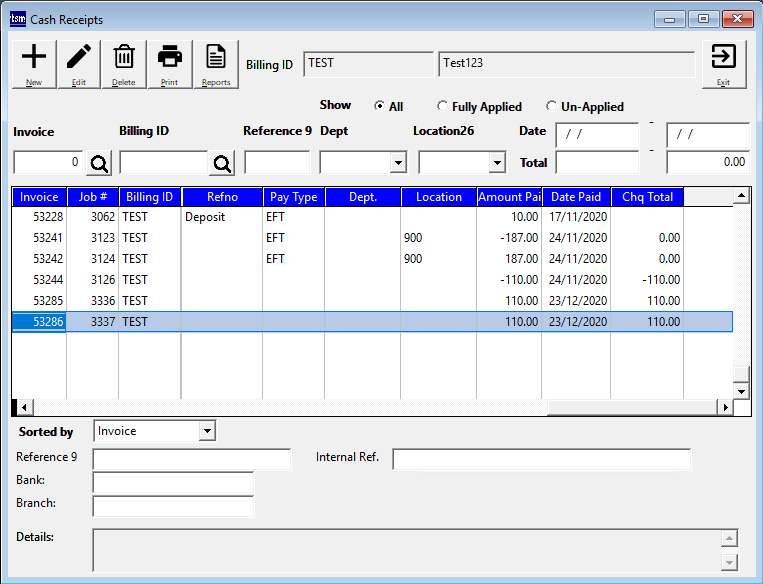Viewport: 763px width, 584px height.
Task: Select the Un-Applied radio option
Action: (552, 106)
